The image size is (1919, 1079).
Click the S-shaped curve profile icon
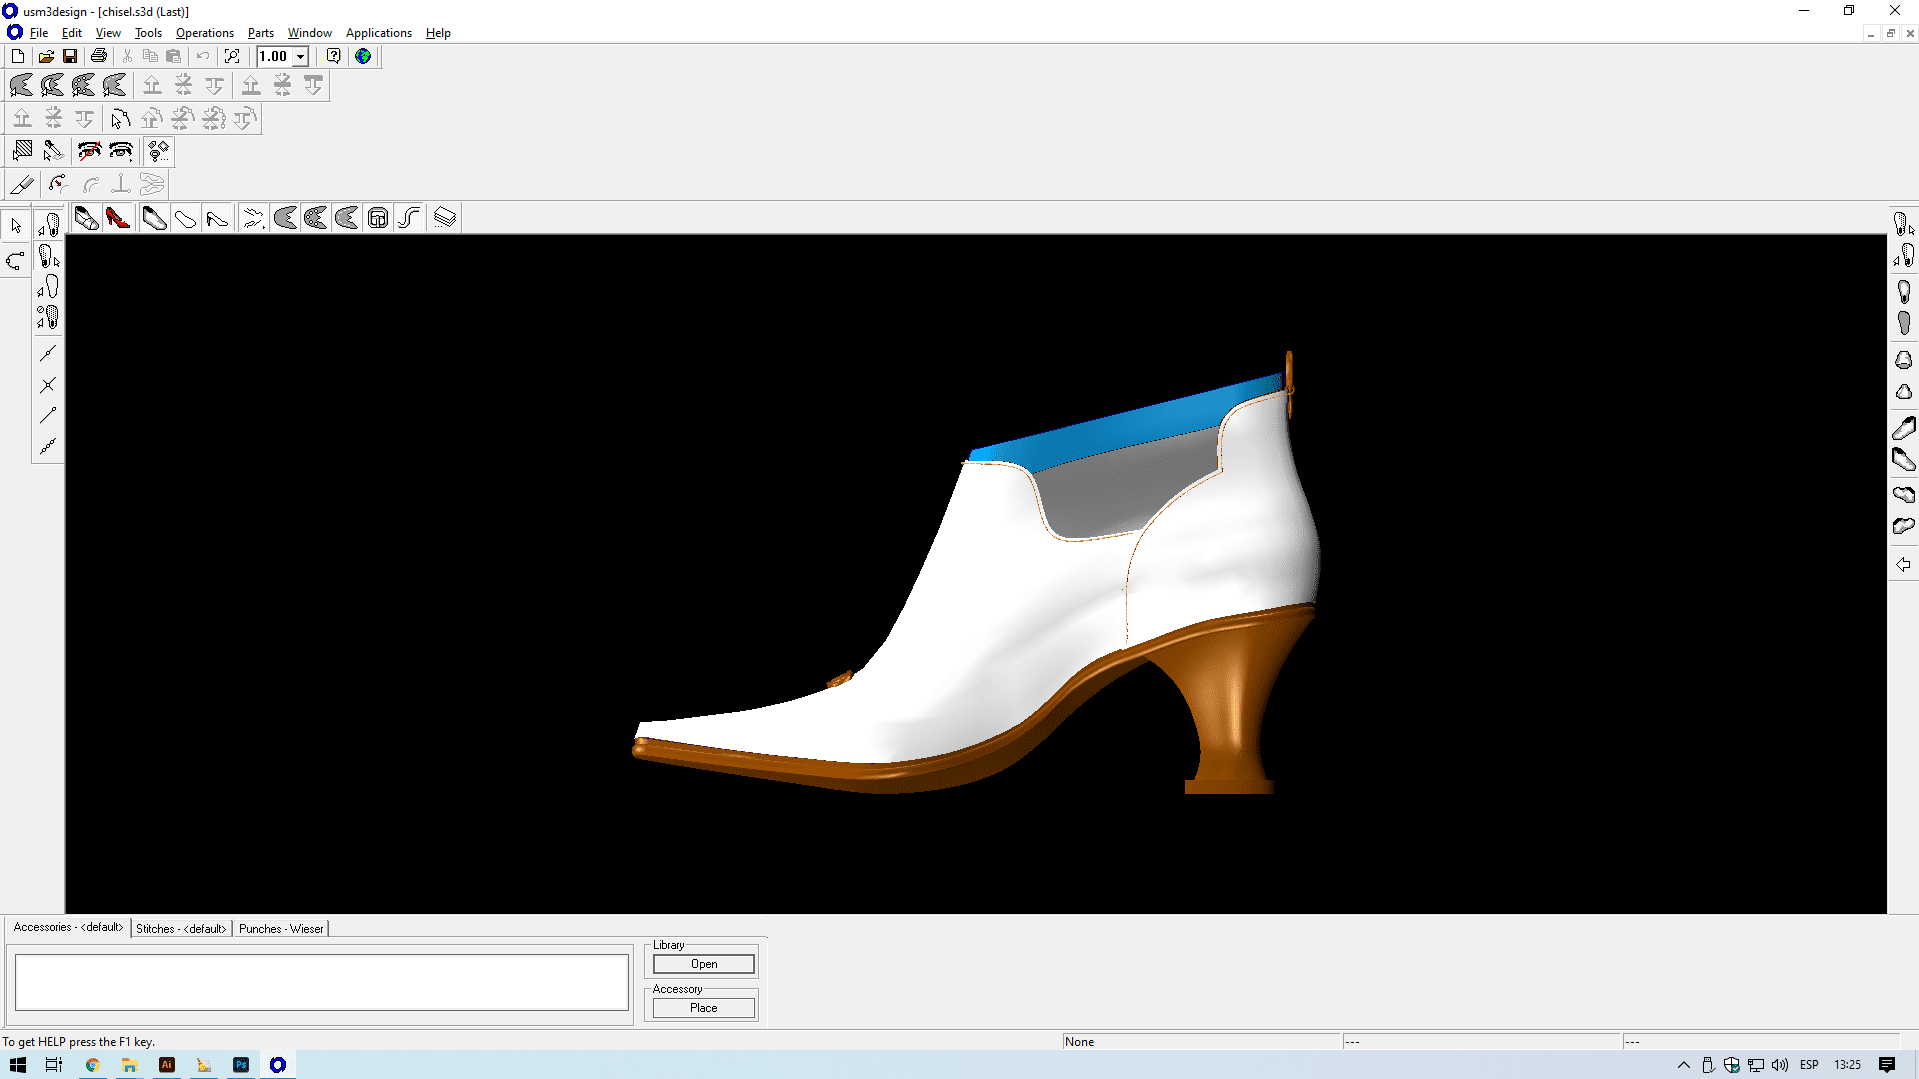coord(409,218)
